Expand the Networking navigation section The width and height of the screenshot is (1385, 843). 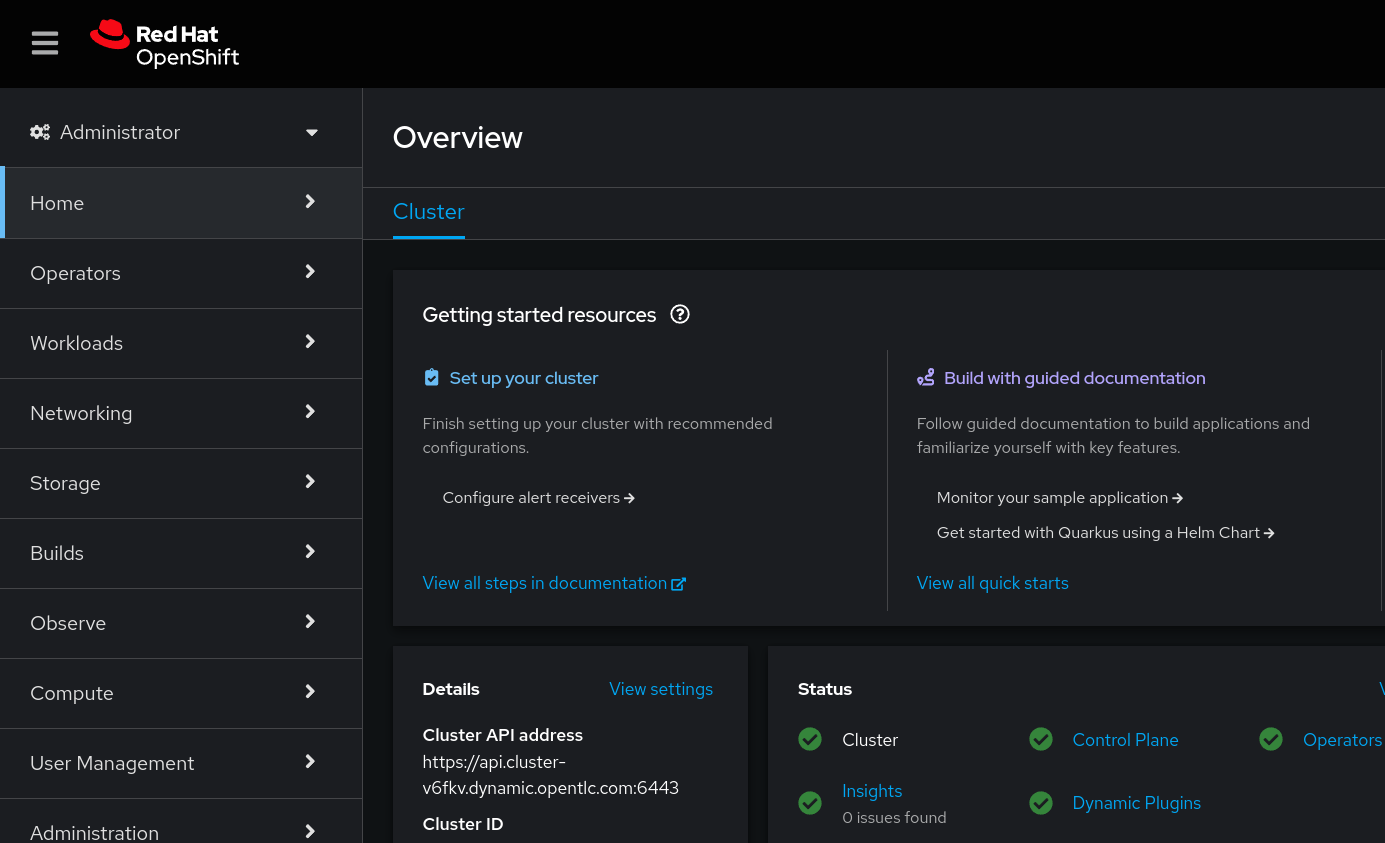pyautogui.click(x=180, y=413)
